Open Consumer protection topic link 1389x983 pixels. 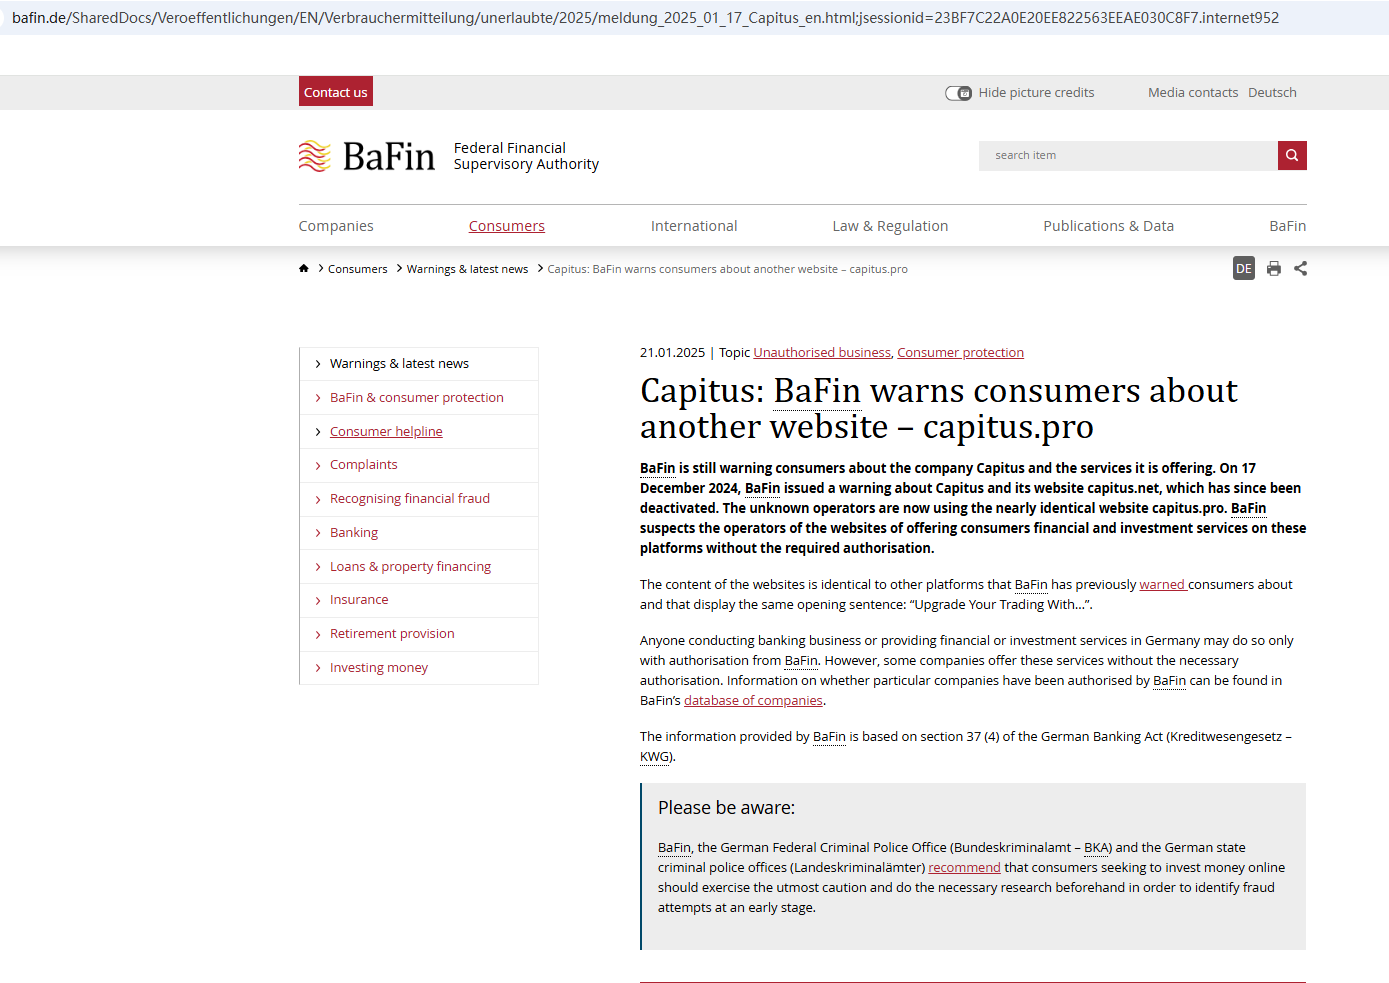(x=960, y=352)
